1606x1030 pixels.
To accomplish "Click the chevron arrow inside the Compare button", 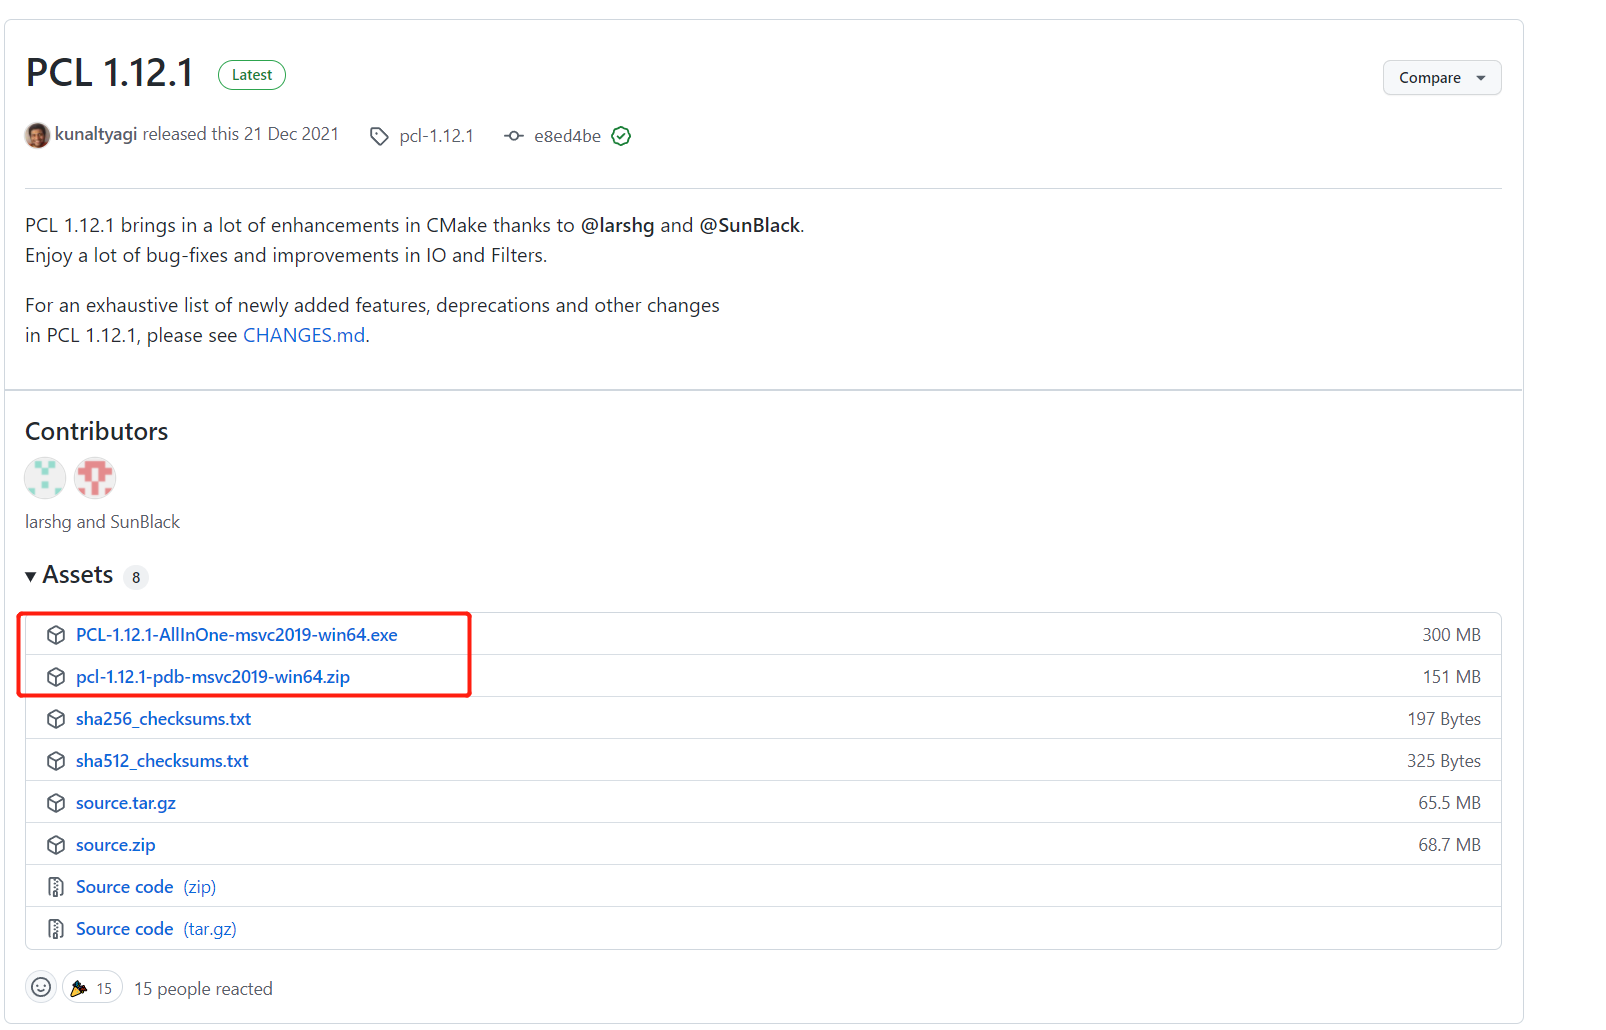I will (x=1480, y=77).
